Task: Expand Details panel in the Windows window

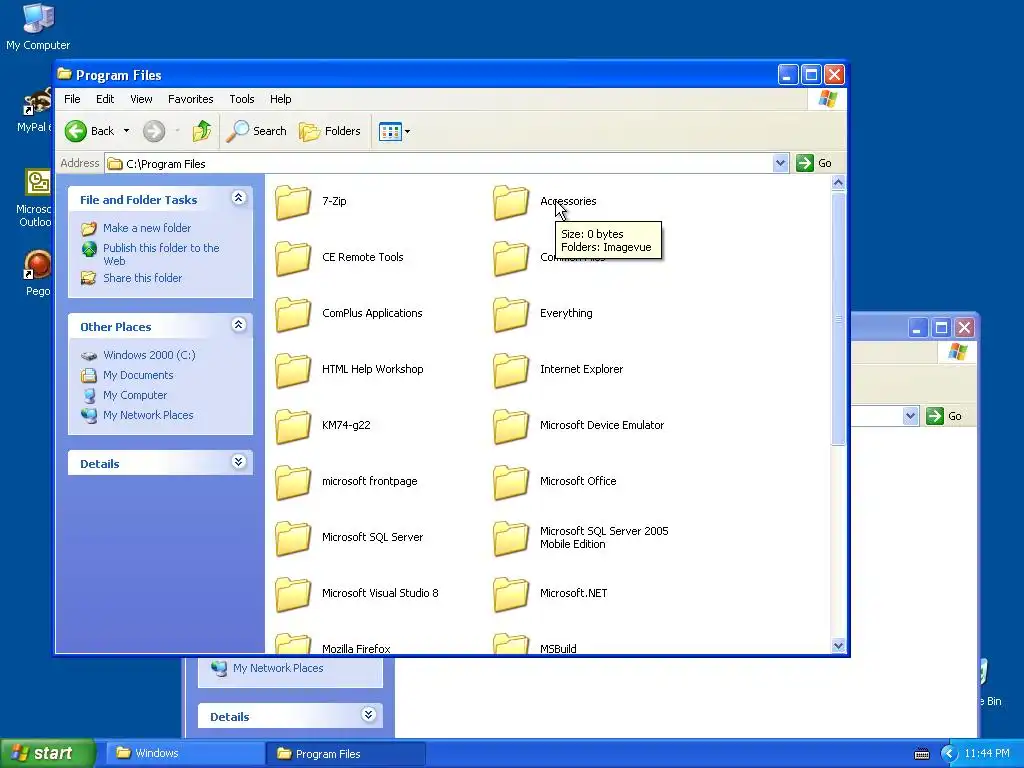Action: (368, 715)
